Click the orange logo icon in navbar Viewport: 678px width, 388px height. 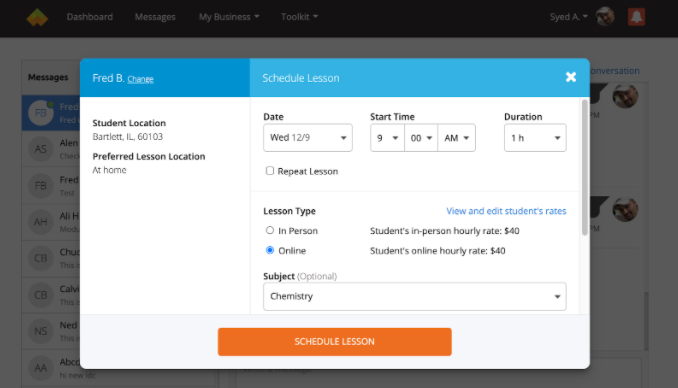37,17
